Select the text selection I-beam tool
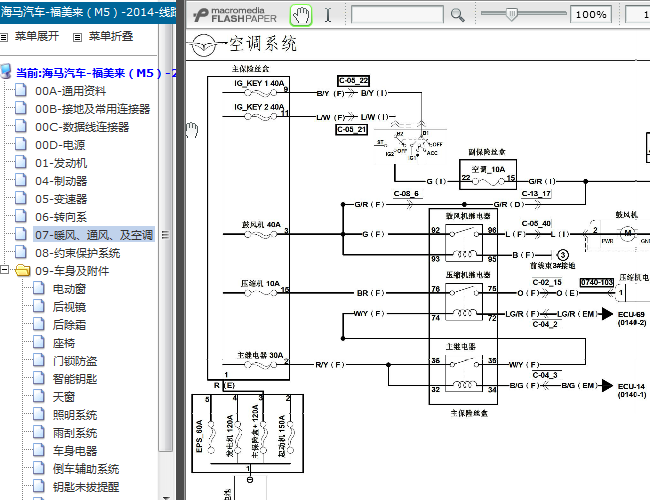 (328, 15)
